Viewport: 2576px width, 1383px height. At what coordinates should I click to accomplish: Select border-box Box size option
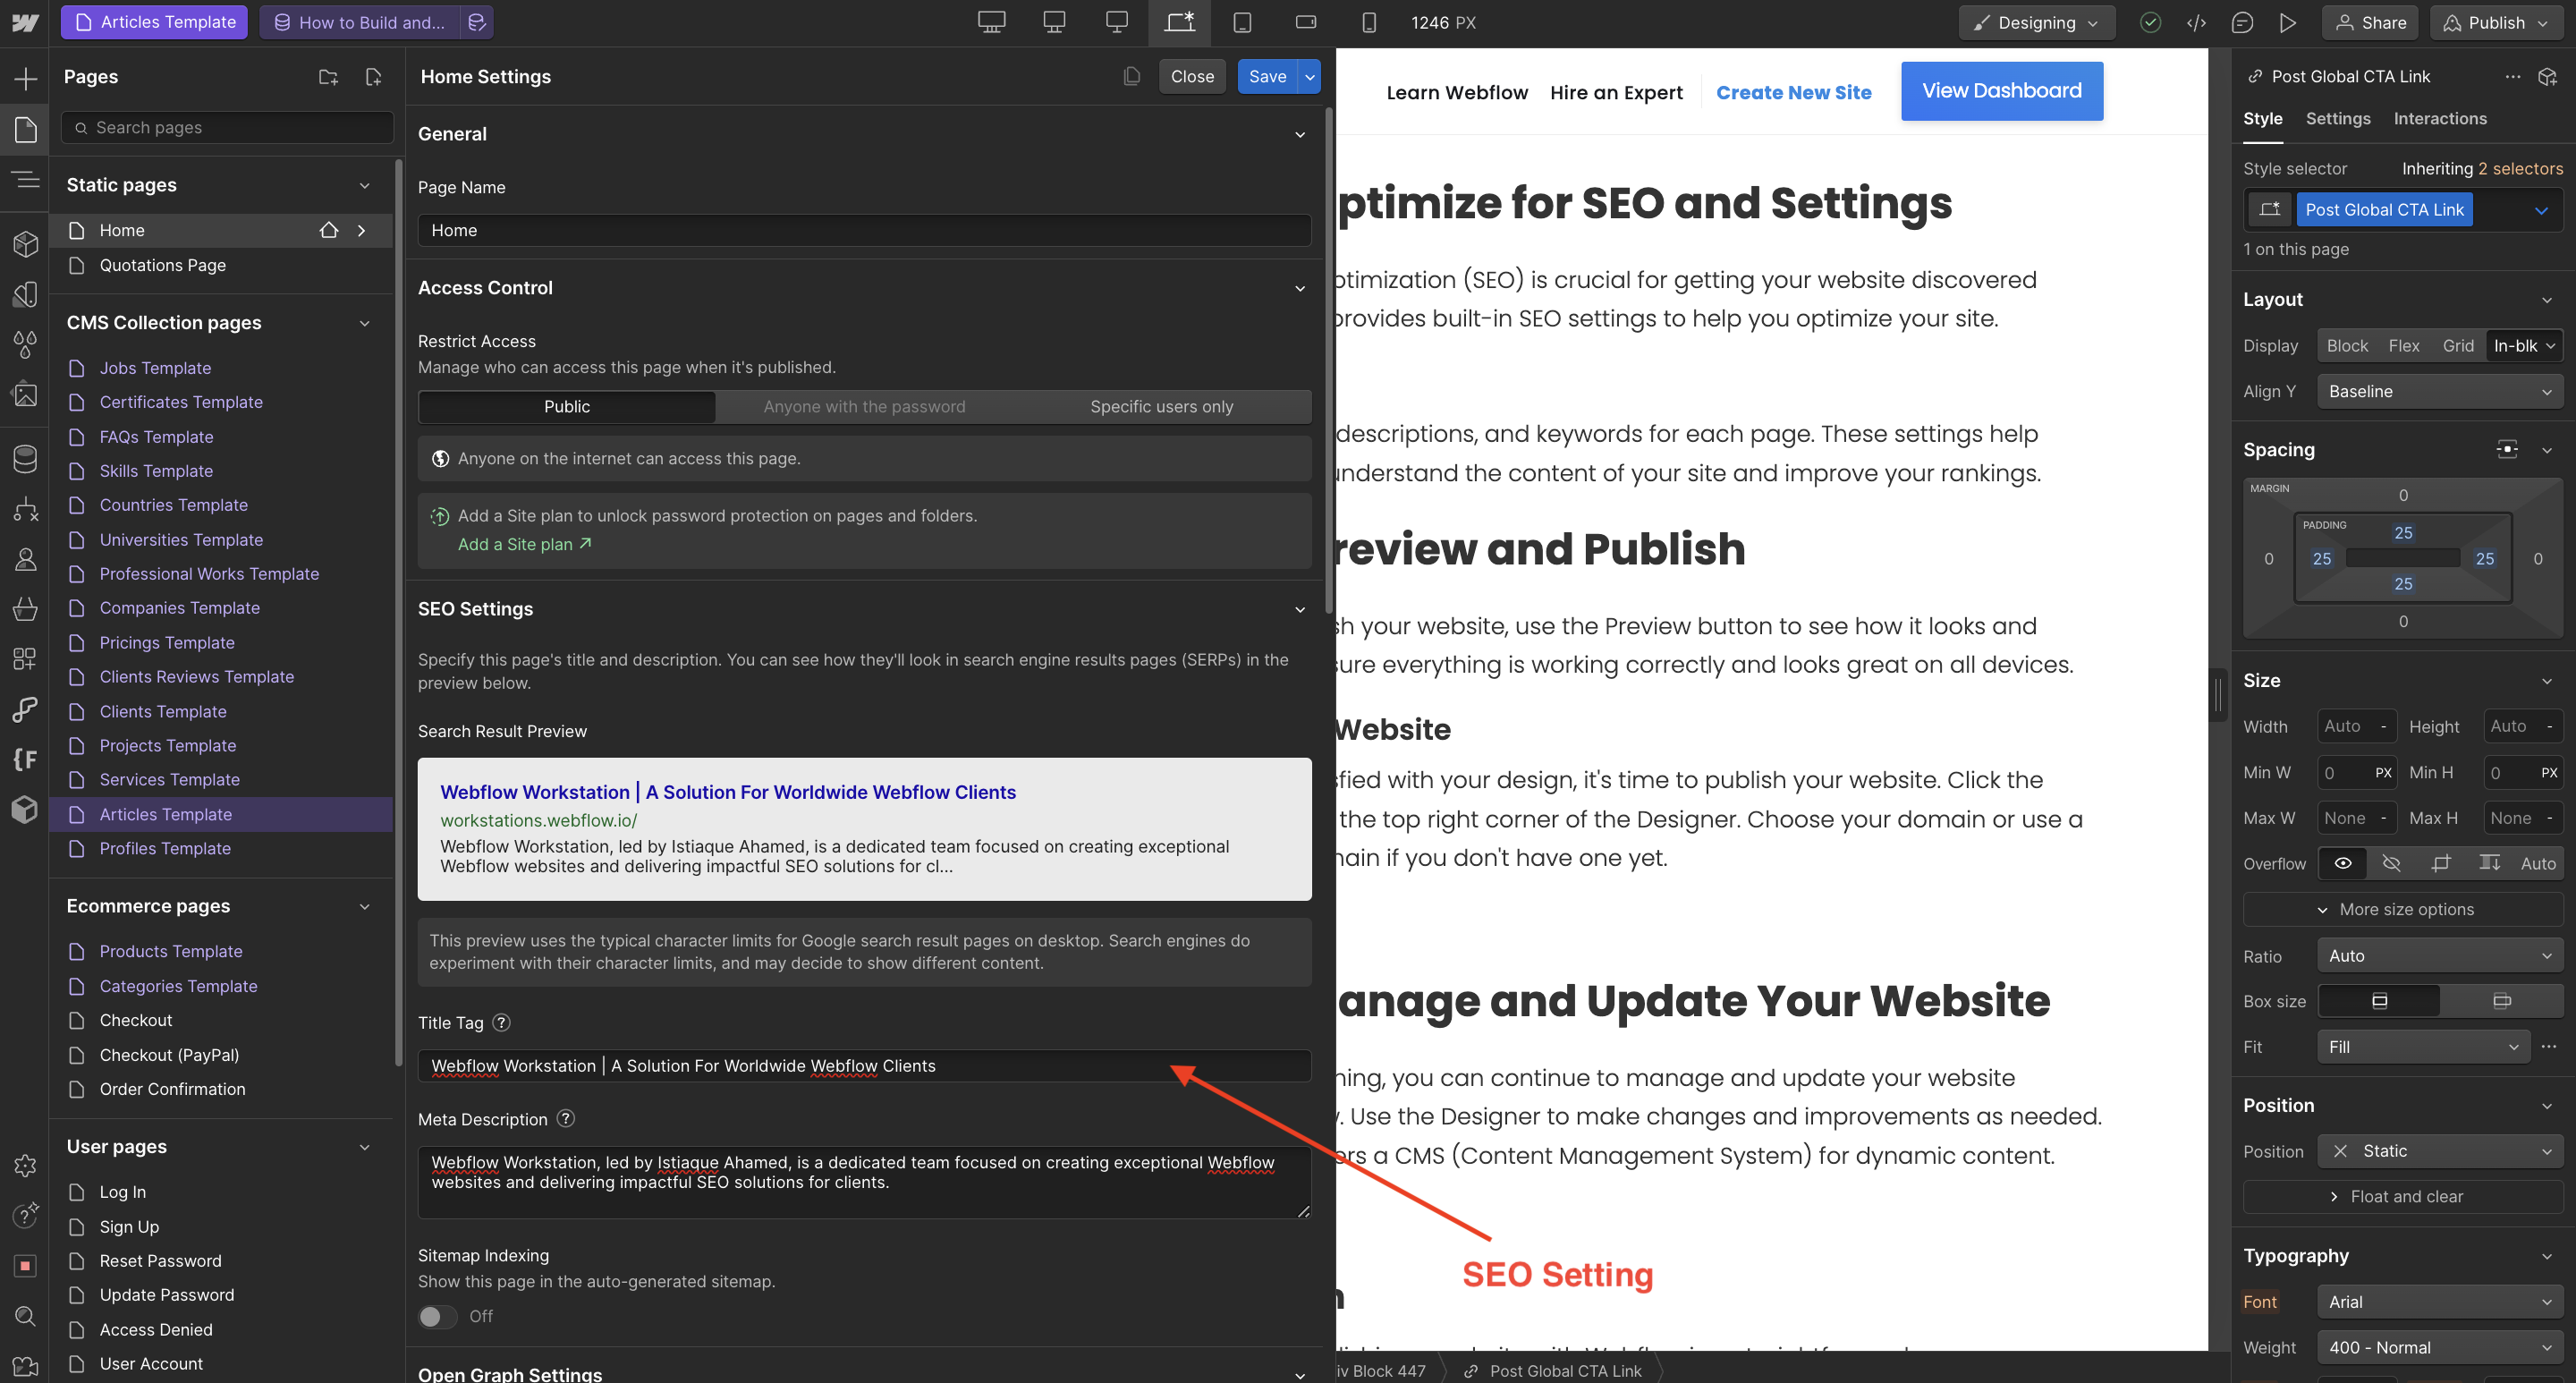2379,1001
